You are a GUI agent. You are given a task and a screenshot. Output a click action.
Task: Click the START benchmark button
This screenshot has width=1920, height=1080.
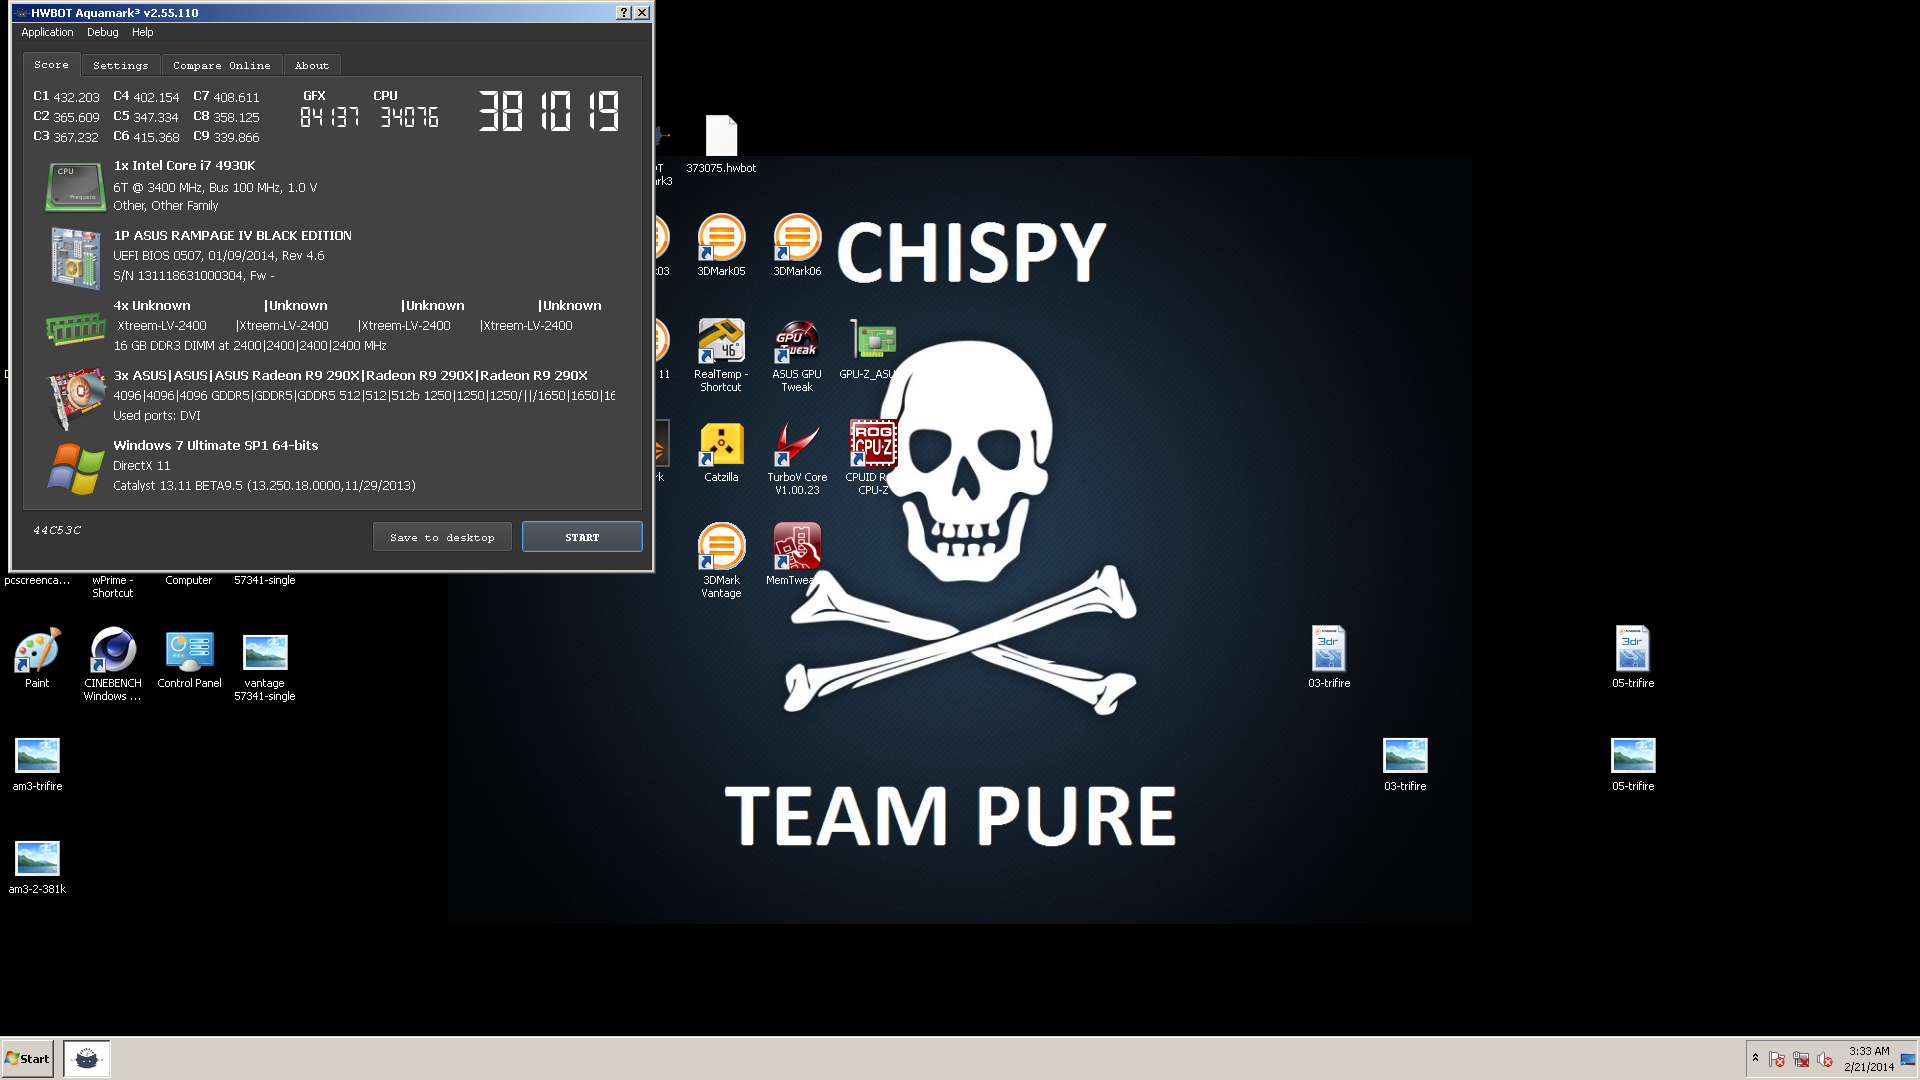click(582, 537)
